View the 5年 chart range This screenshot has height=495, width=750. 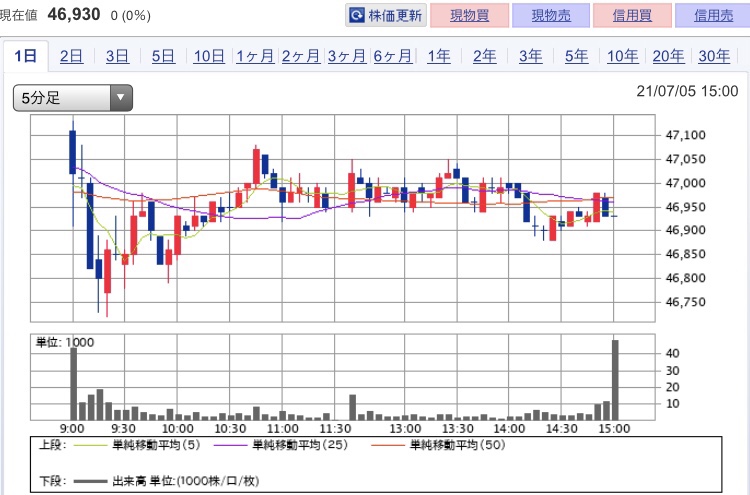[576, 56]
